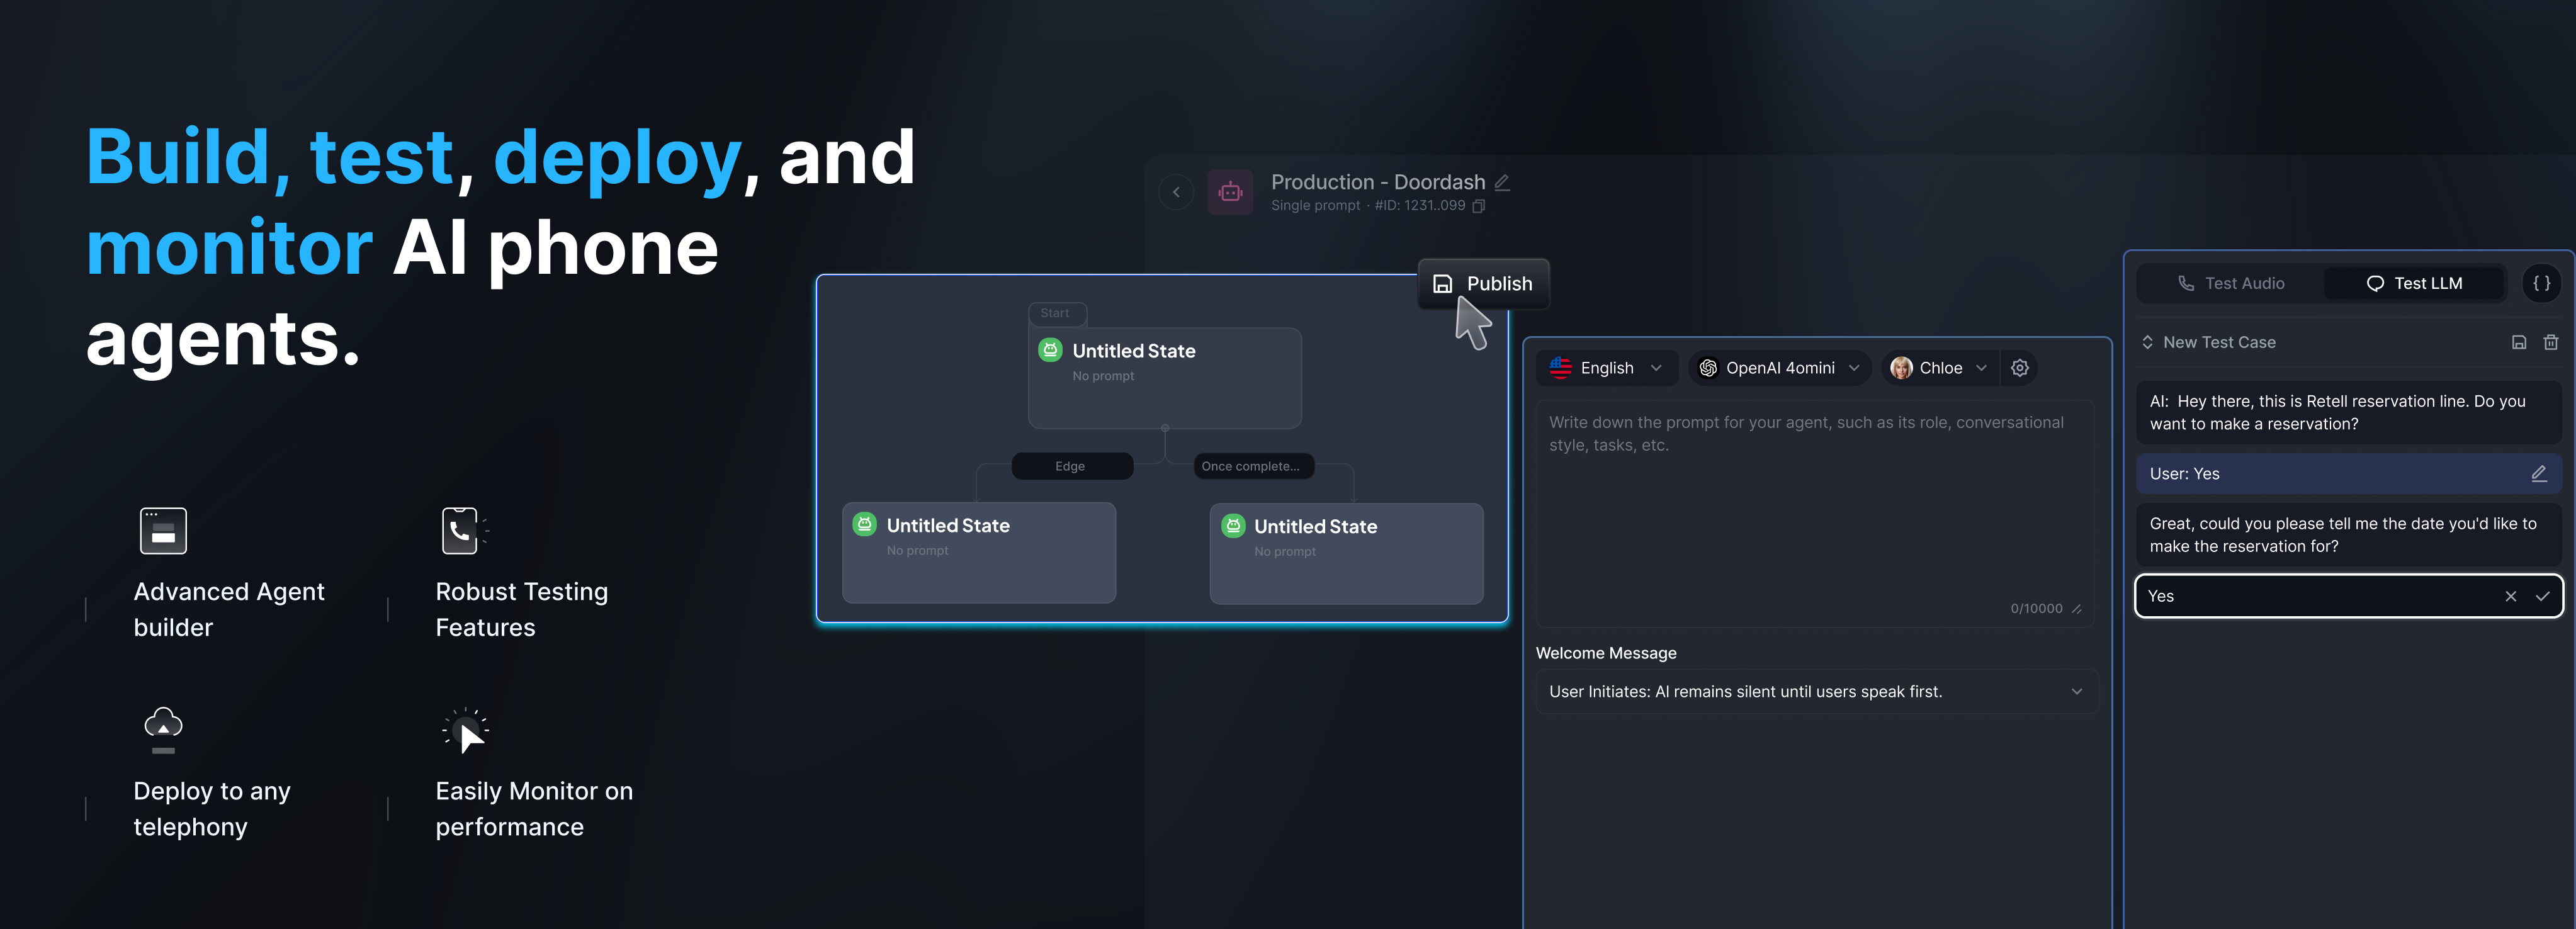Click the pink robot agent icon
2576x929 pixels.
(x=1230, y=192)
